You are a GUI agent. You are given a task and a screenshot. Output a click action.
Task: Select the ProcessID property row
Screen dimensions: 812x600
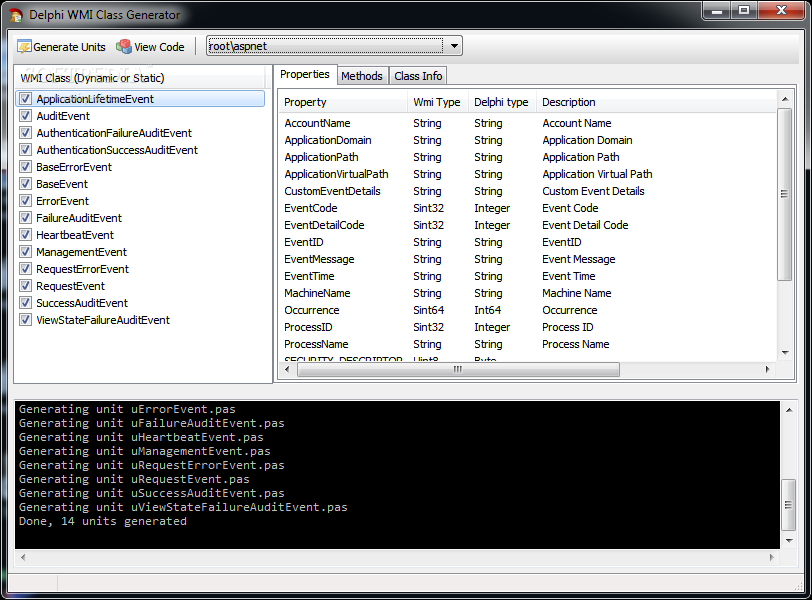(x=528, y=327)
